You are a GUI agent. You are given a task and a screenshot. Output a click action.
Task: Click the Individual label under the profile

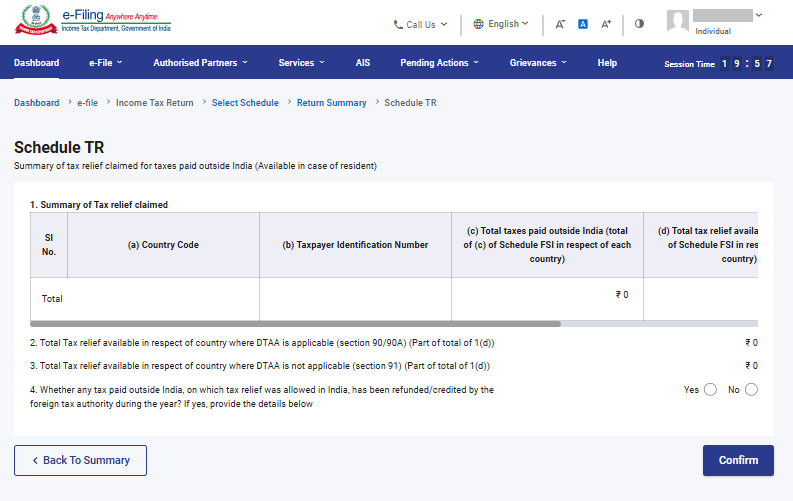(713, 31)
